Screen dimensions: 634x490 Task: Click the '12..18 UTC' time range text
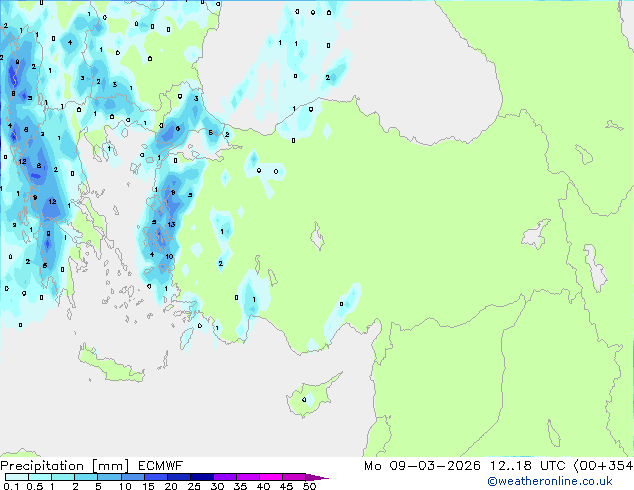point(527,466)
